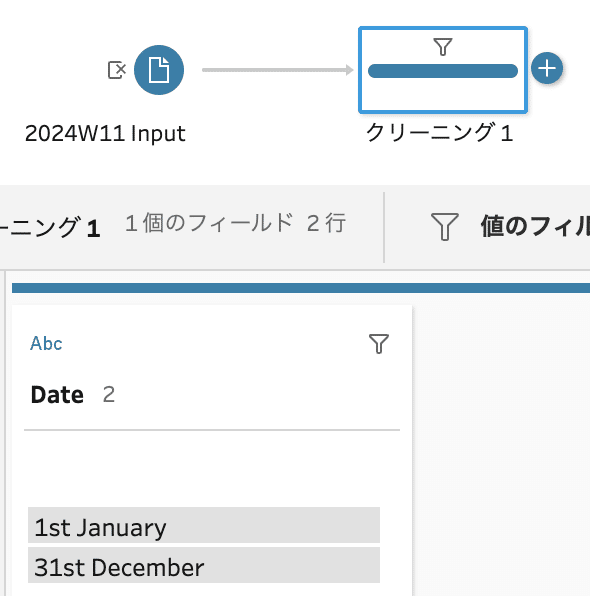Add a new step with the plus button
The height and width of the screenshot is (596, 590).
click(547, 68)
